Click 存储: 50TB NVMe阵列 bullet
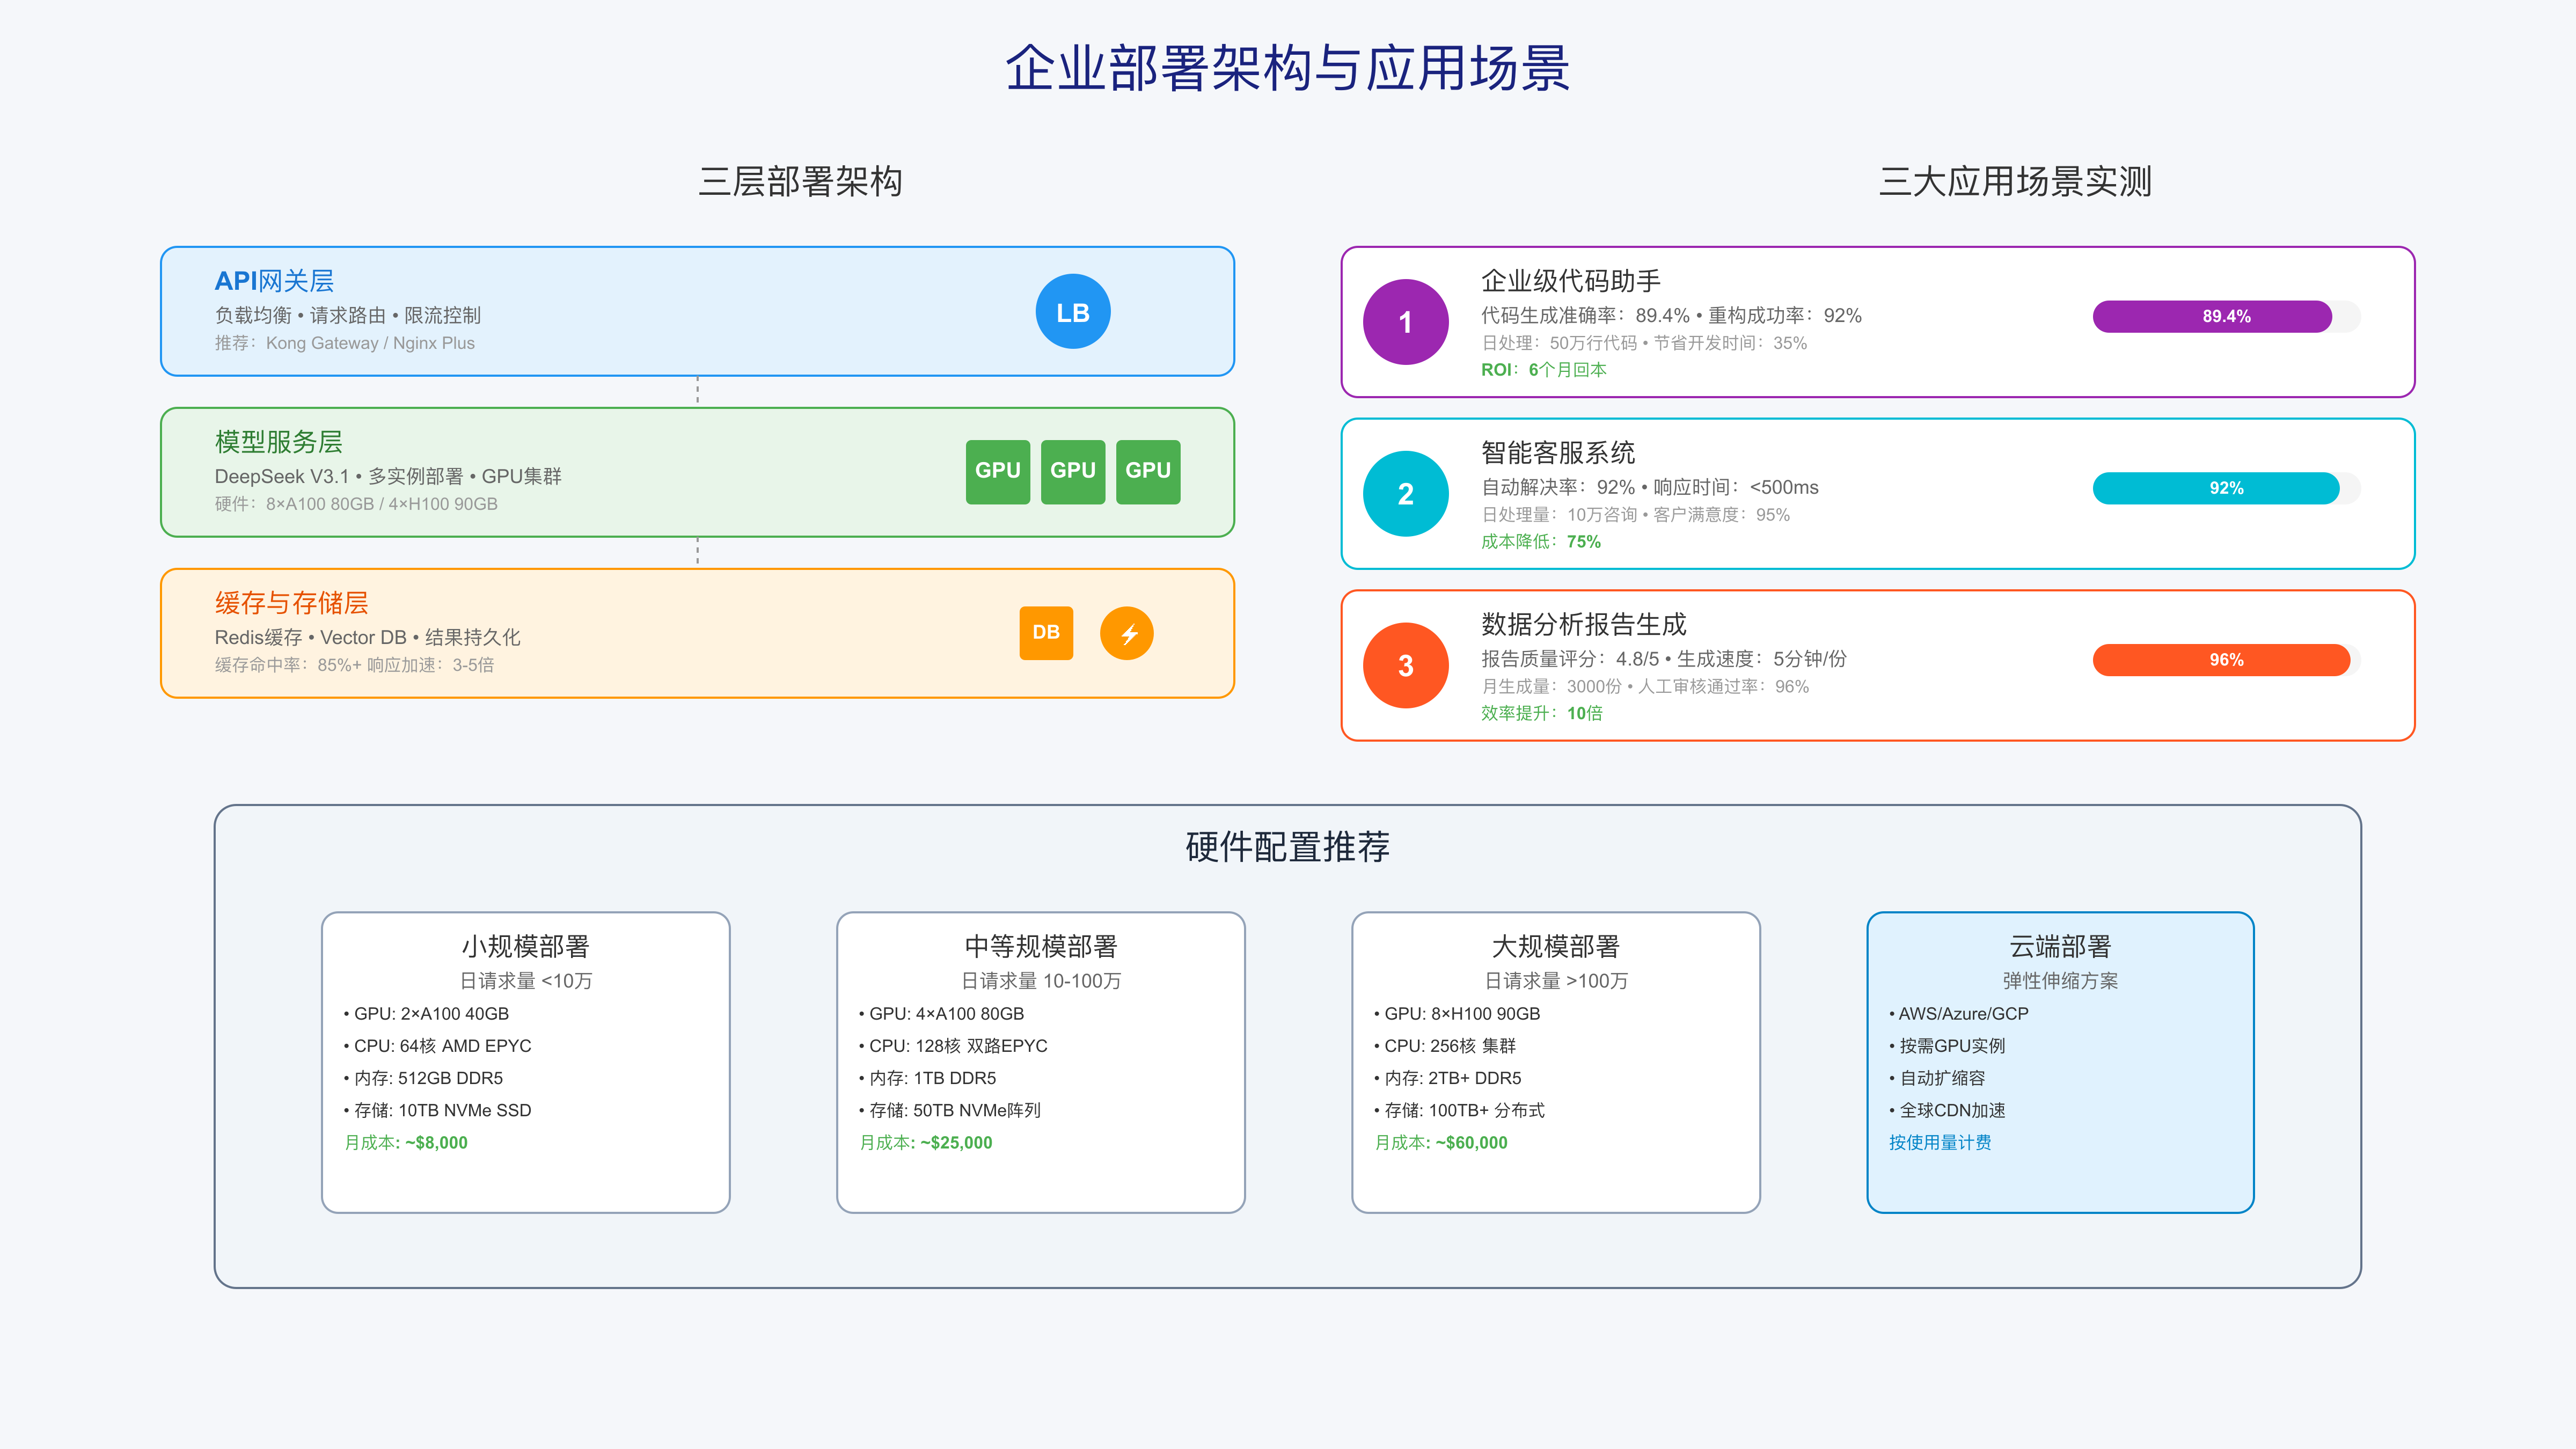Image resolution: width=2576 pixels, height=1449 pixels. [x=950, y=1111]
